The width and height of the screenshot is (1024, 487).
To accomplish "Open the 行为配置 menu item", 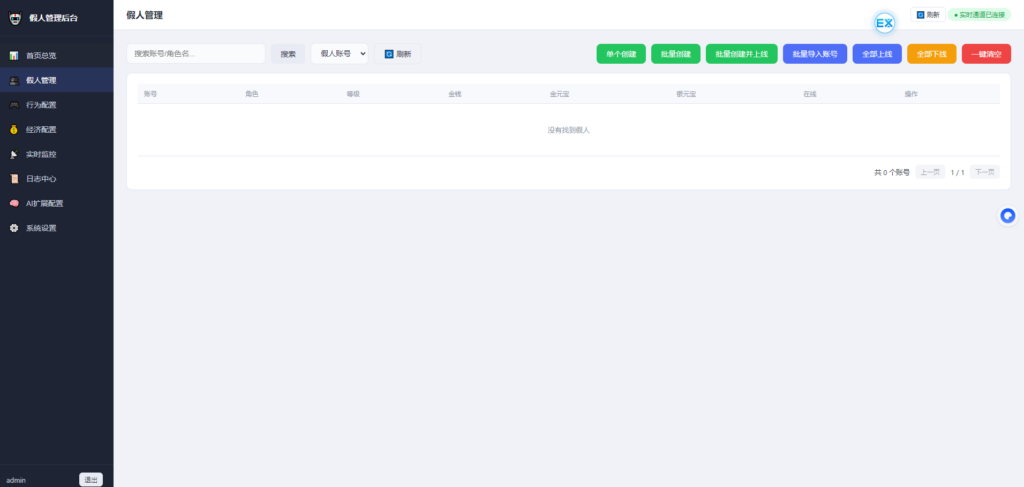I will [x=57, y=105].
